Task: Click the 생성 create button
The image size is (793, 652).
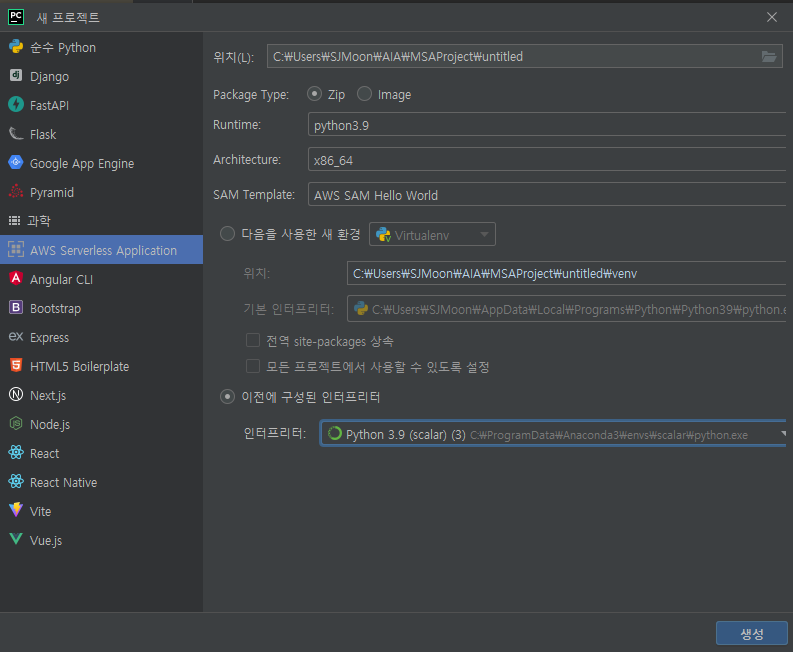Action: click(x=752, y=633)
